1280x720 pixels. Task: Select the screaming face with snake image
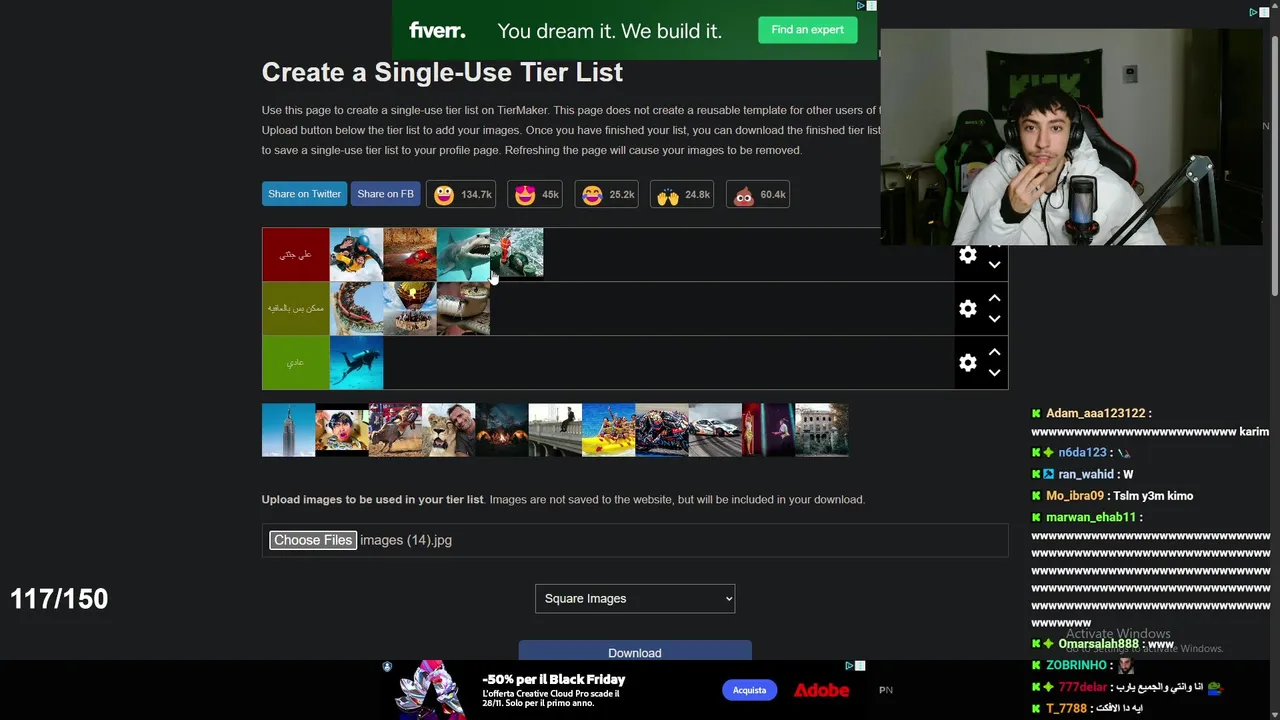click(342, 430)
